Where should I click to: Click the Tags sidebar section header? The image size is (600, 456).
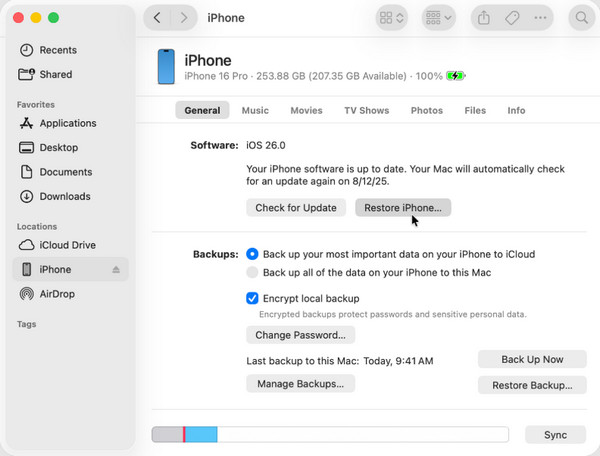coord(26,324)
